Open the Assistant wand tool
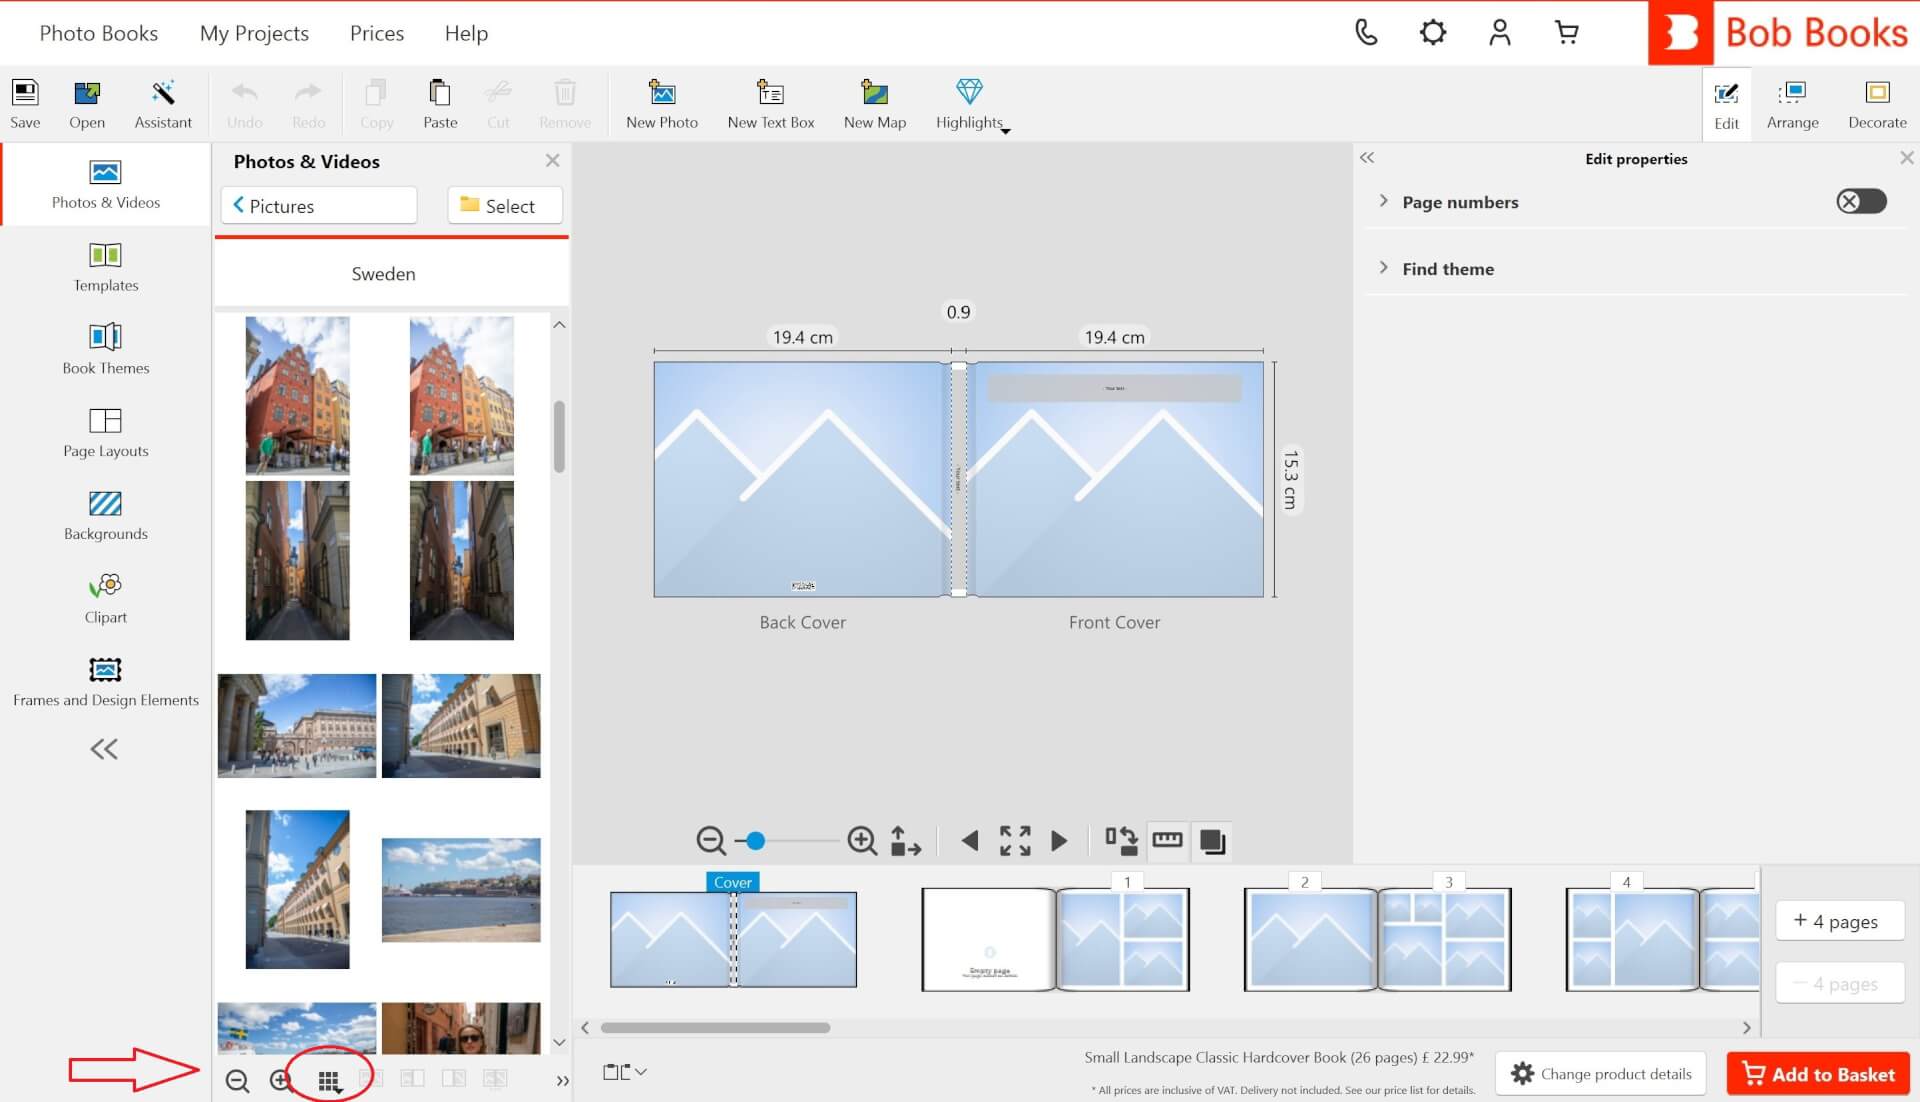 click(163, 104)
